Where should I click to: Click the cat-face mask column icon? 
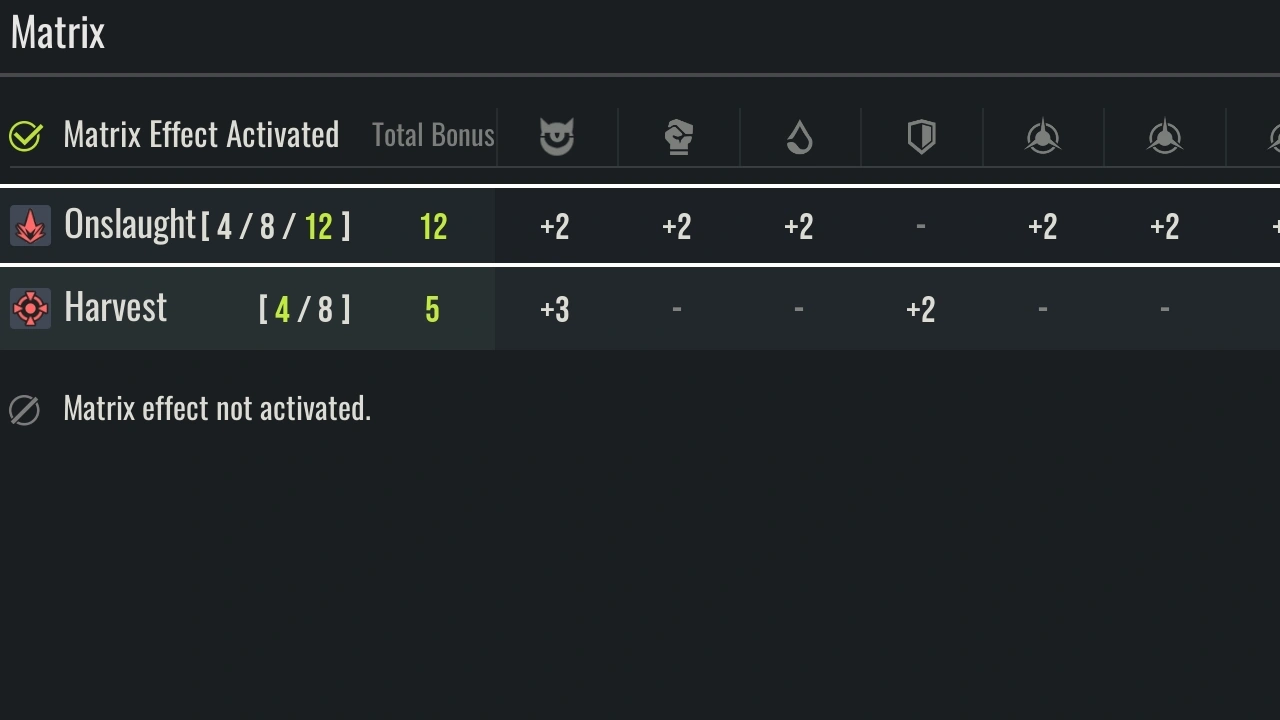coord(556,136)
